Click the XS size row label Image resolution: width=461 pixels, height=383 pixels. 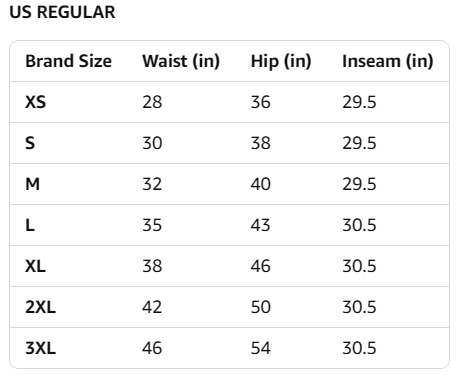(35, 102)
